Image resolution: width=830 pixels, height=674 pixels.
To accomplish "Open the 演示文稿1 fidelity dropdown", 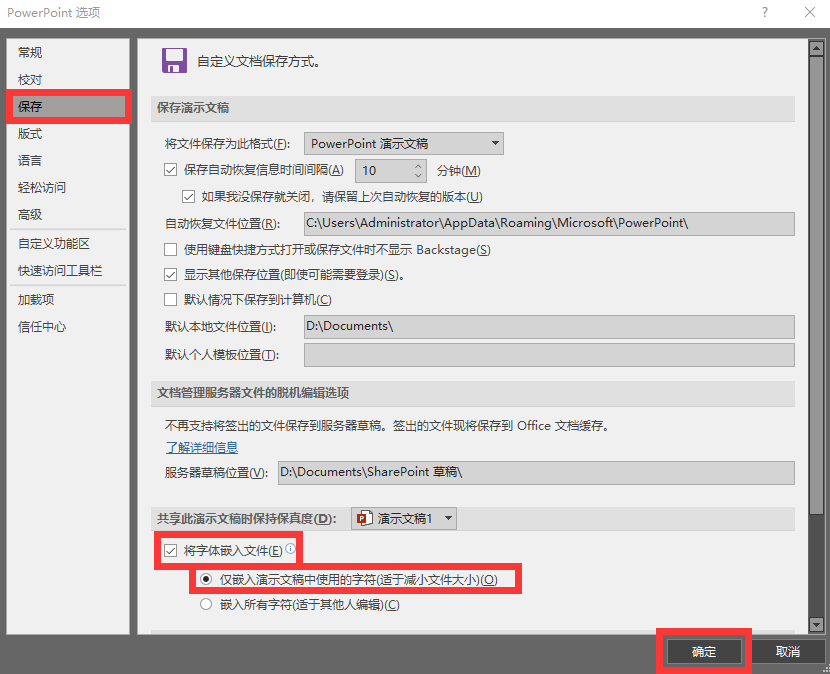I will pyautogui.click(x=404, y=518).
